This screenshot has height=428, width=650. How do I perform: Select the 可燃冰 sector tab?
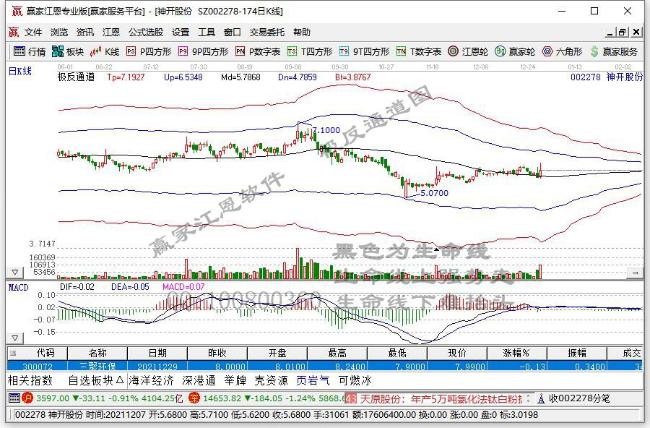pos(355,380)
